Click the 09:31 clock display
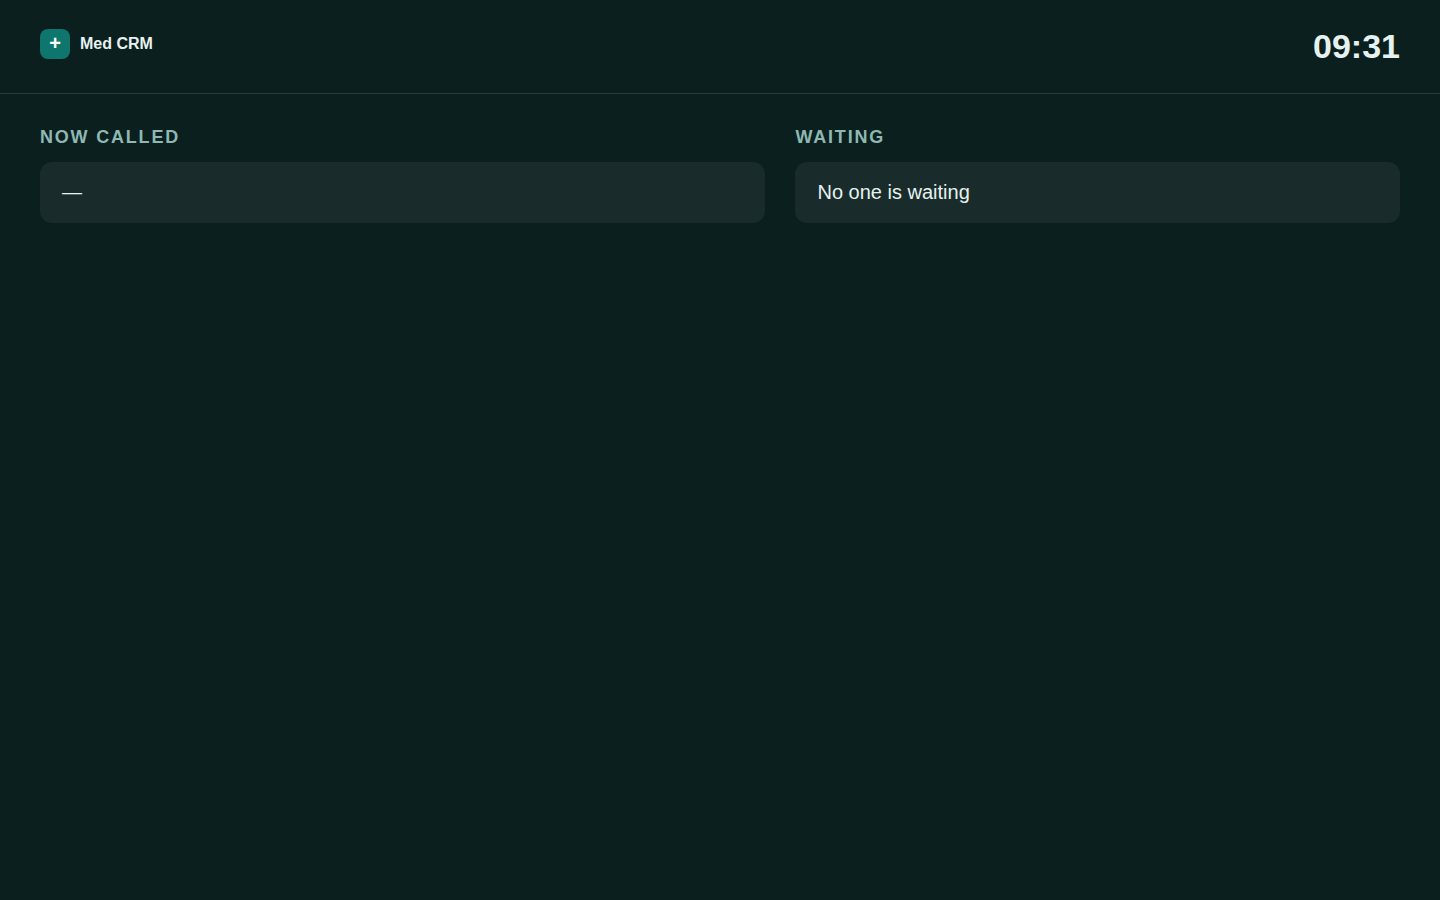1440x900 pixels. pyautogui.click(x=1356, y=47)
